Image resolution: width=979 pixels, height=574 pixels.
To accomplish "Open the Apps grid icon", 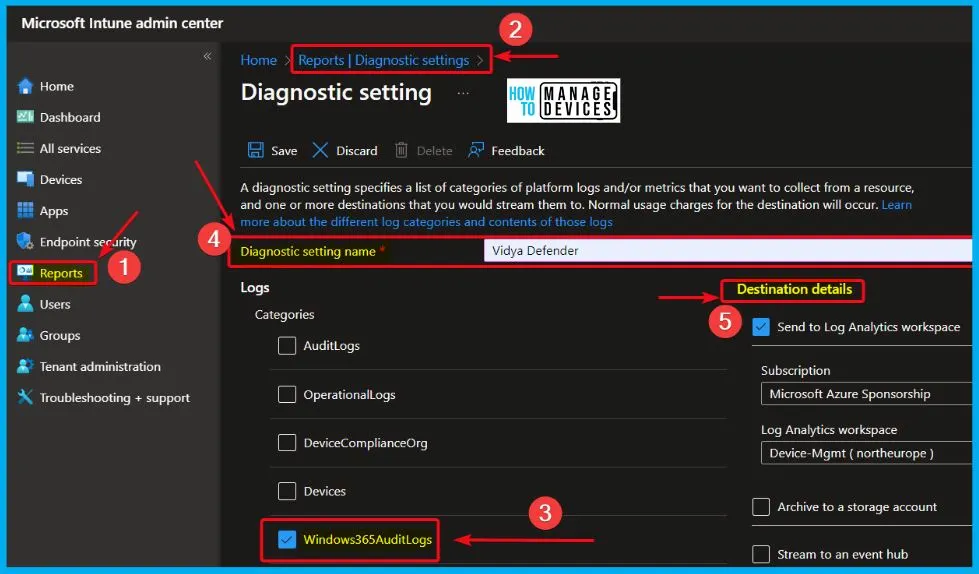I will (26, 211).
